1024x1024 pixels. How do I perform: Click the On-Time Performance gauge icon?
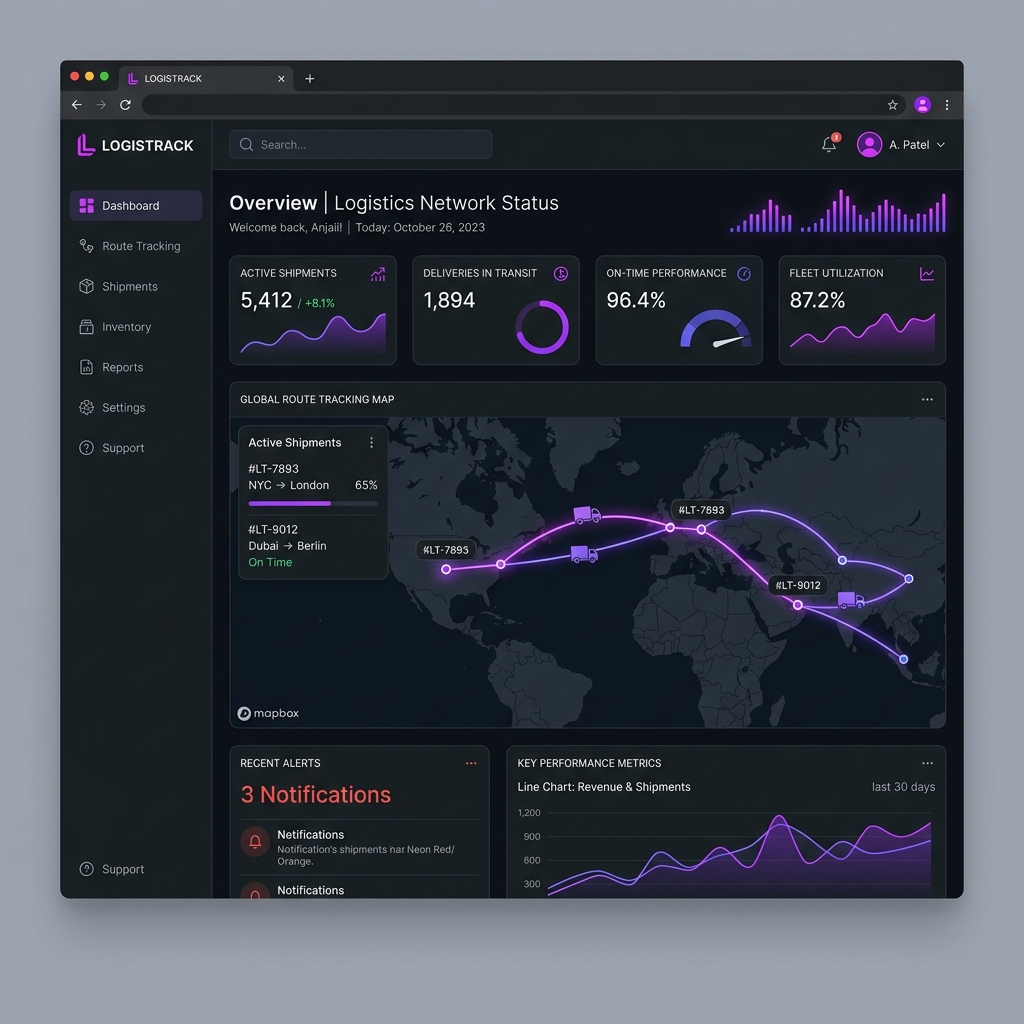[744, 274]
